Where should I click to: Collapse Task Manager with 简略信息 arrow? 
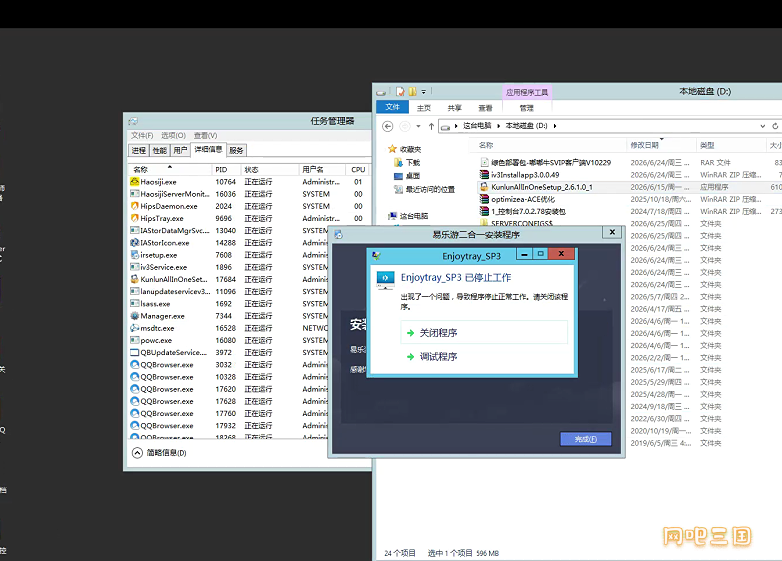(x=137, y=453)
